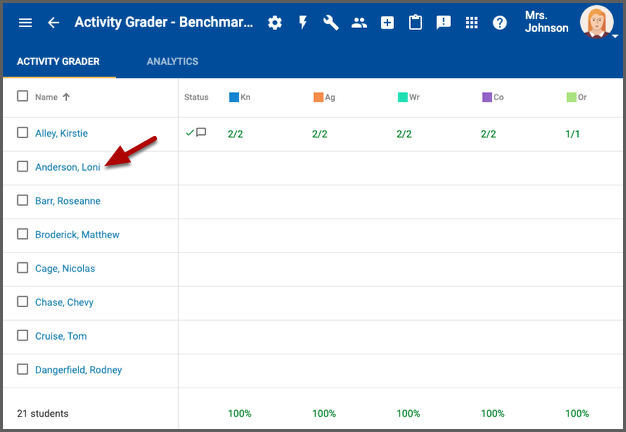Click the blue Kn color swatch
Image resolution: width=626 pixels, height=432 pixels.
234,97
